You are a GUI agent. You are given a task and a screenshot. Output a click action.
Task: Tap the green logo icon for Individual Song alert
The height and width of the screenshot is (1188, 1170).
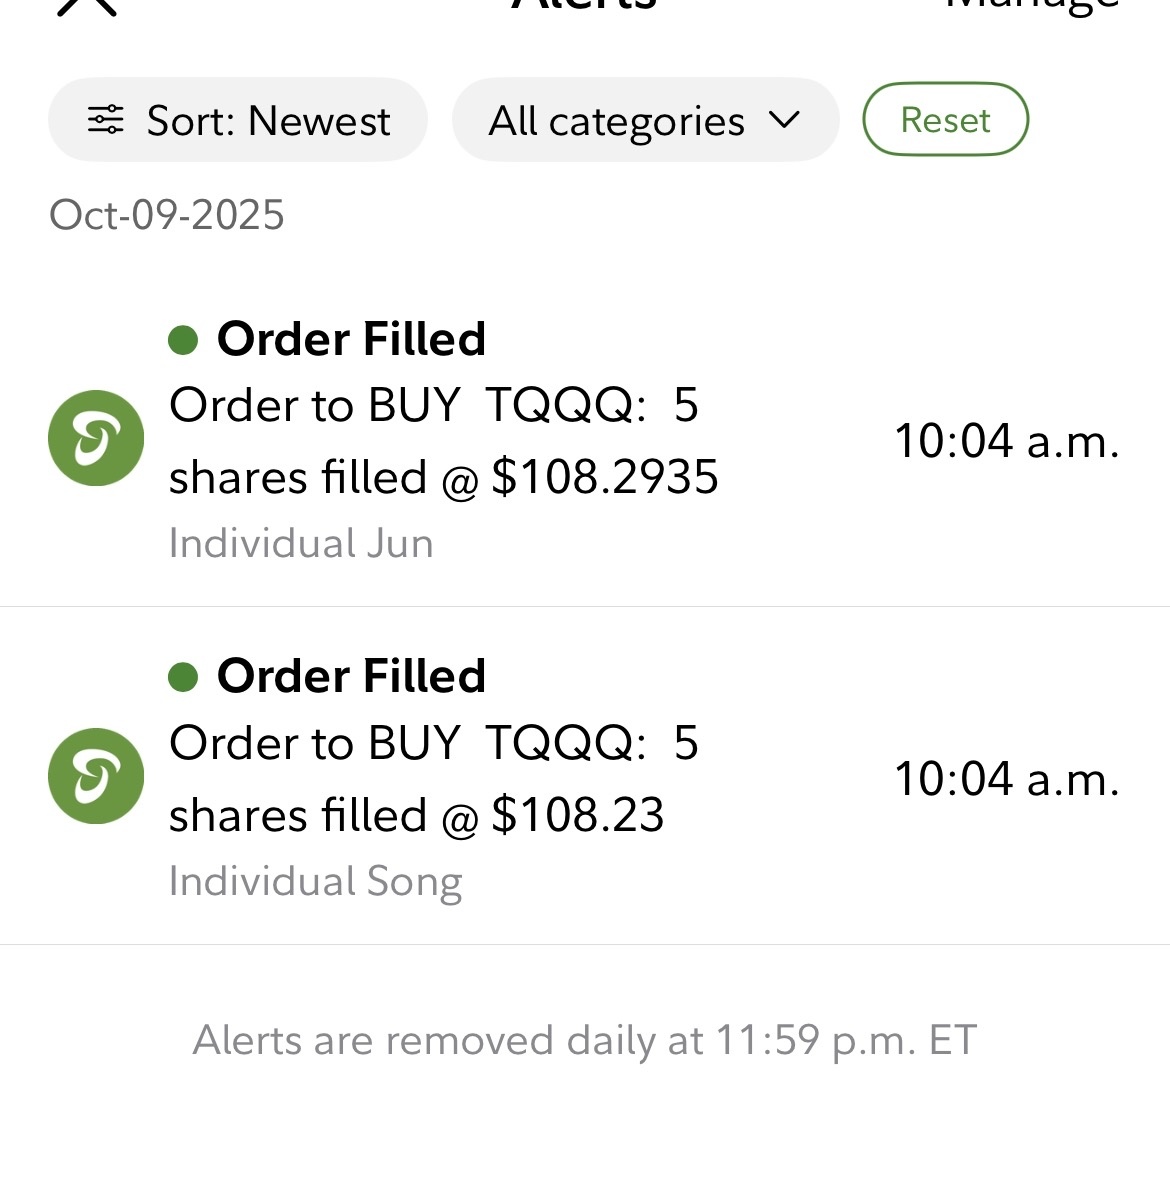(x=96, y=776)
